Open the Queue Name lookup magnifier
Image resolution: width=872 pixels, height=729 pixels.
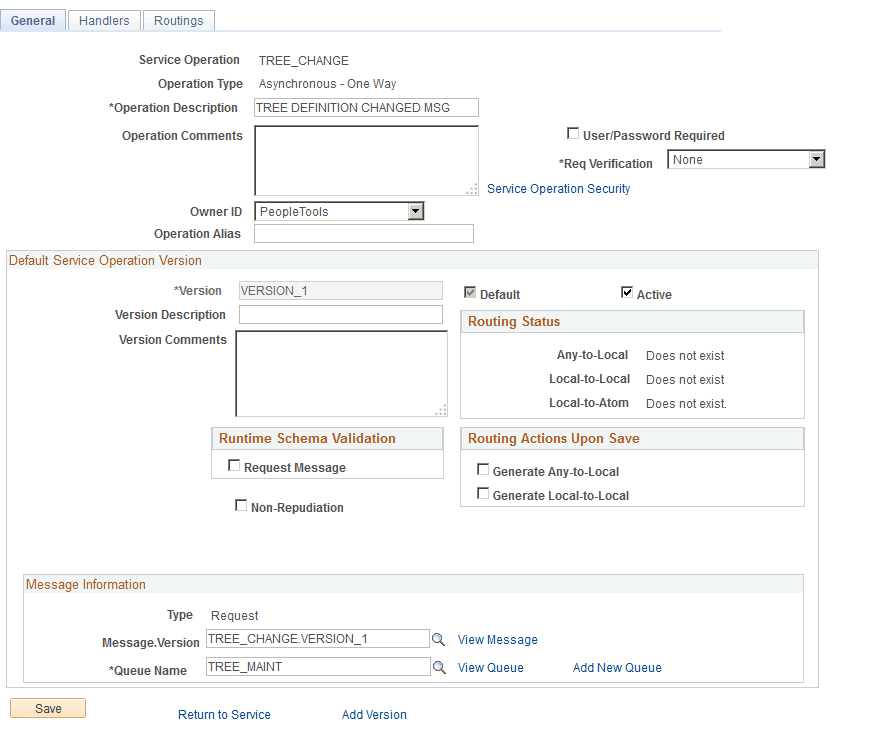click(439, 666)
